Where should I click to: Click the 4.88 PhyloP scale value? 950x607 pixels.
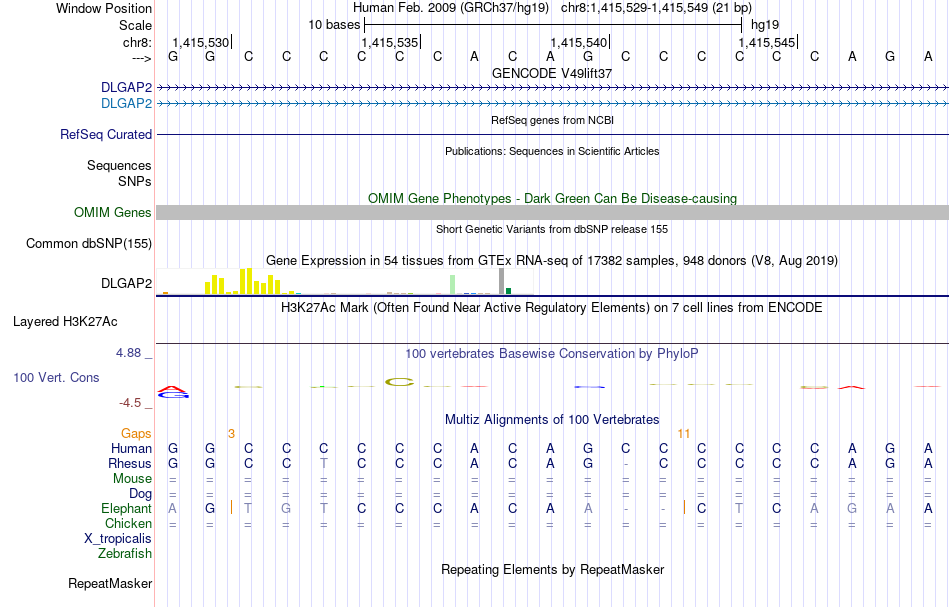(128, 353)
